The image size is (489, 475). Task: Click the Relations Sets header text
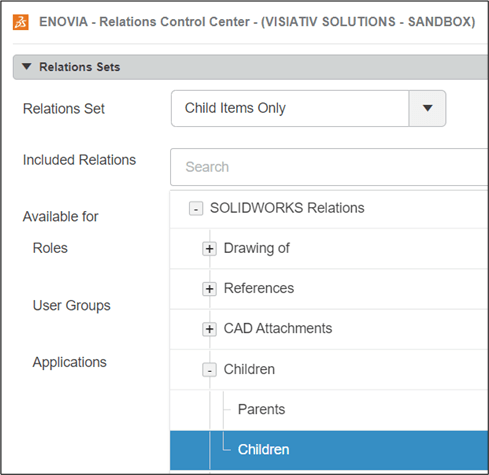coord(80,67)
